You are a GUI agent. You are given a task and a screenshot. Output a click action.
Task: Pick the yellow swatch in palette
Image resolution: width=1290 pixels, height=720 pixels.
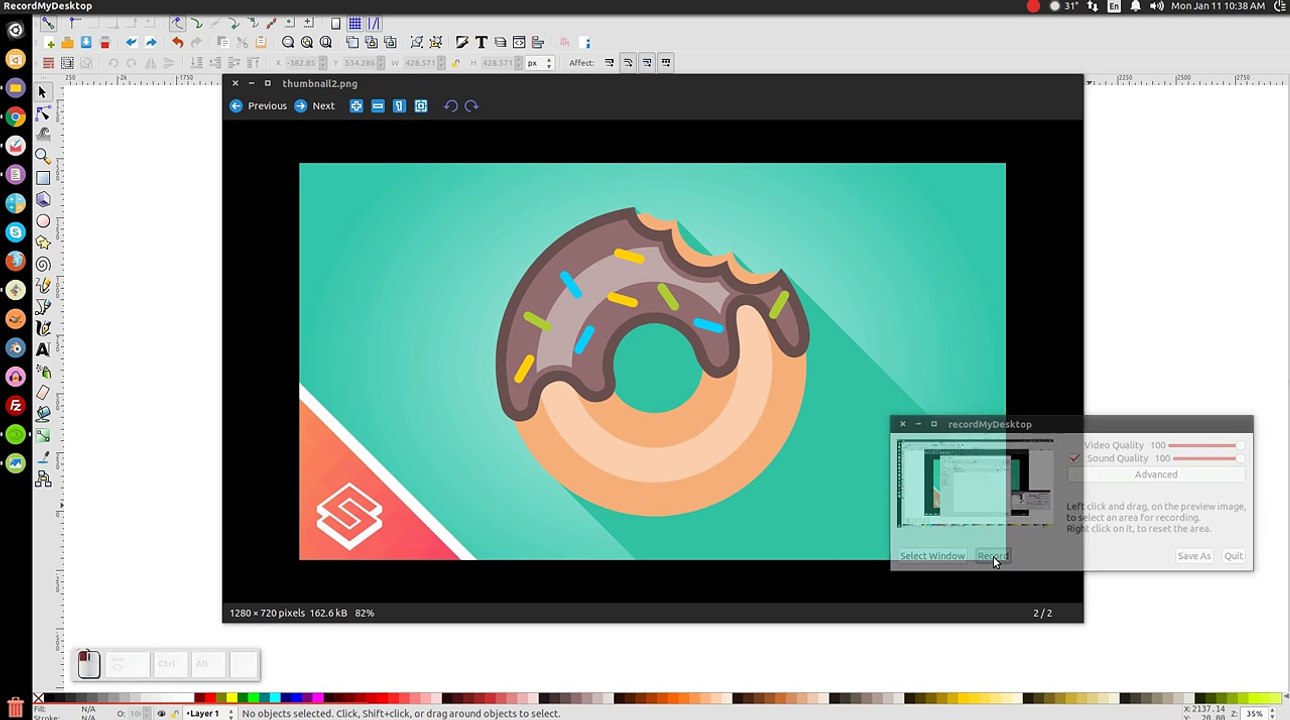click(x=232, y=698)
